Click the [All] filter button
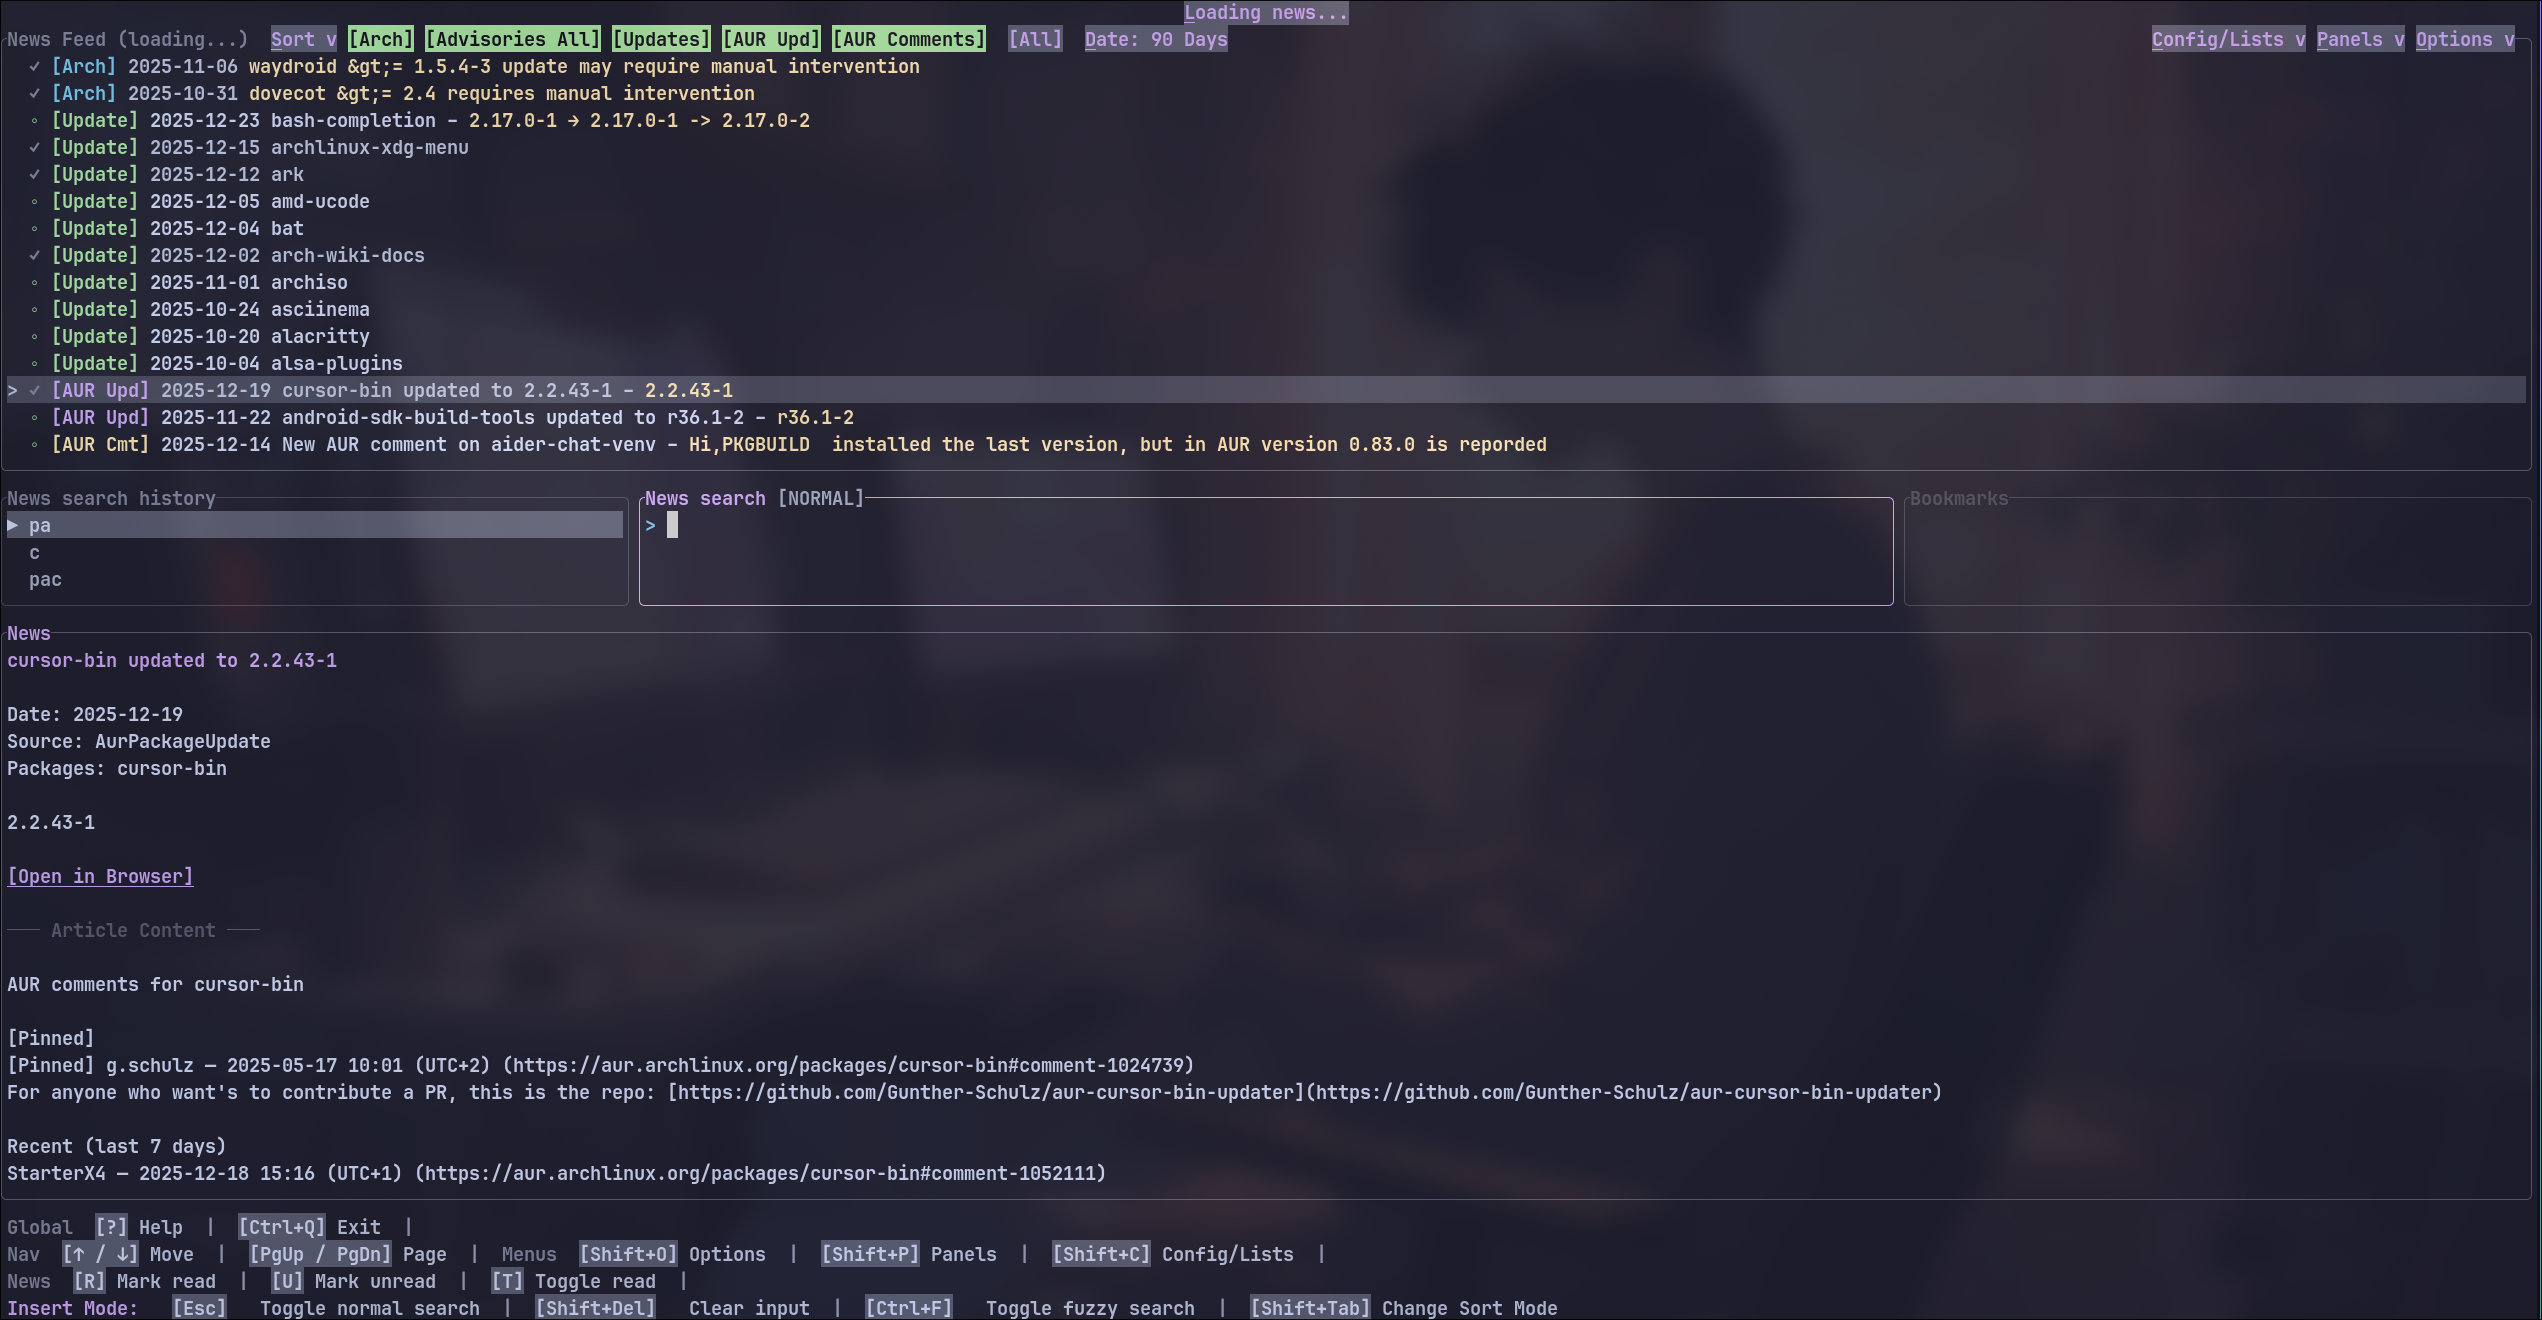This screenshot has height=1320, width=2542. (x=1035, y=39)
